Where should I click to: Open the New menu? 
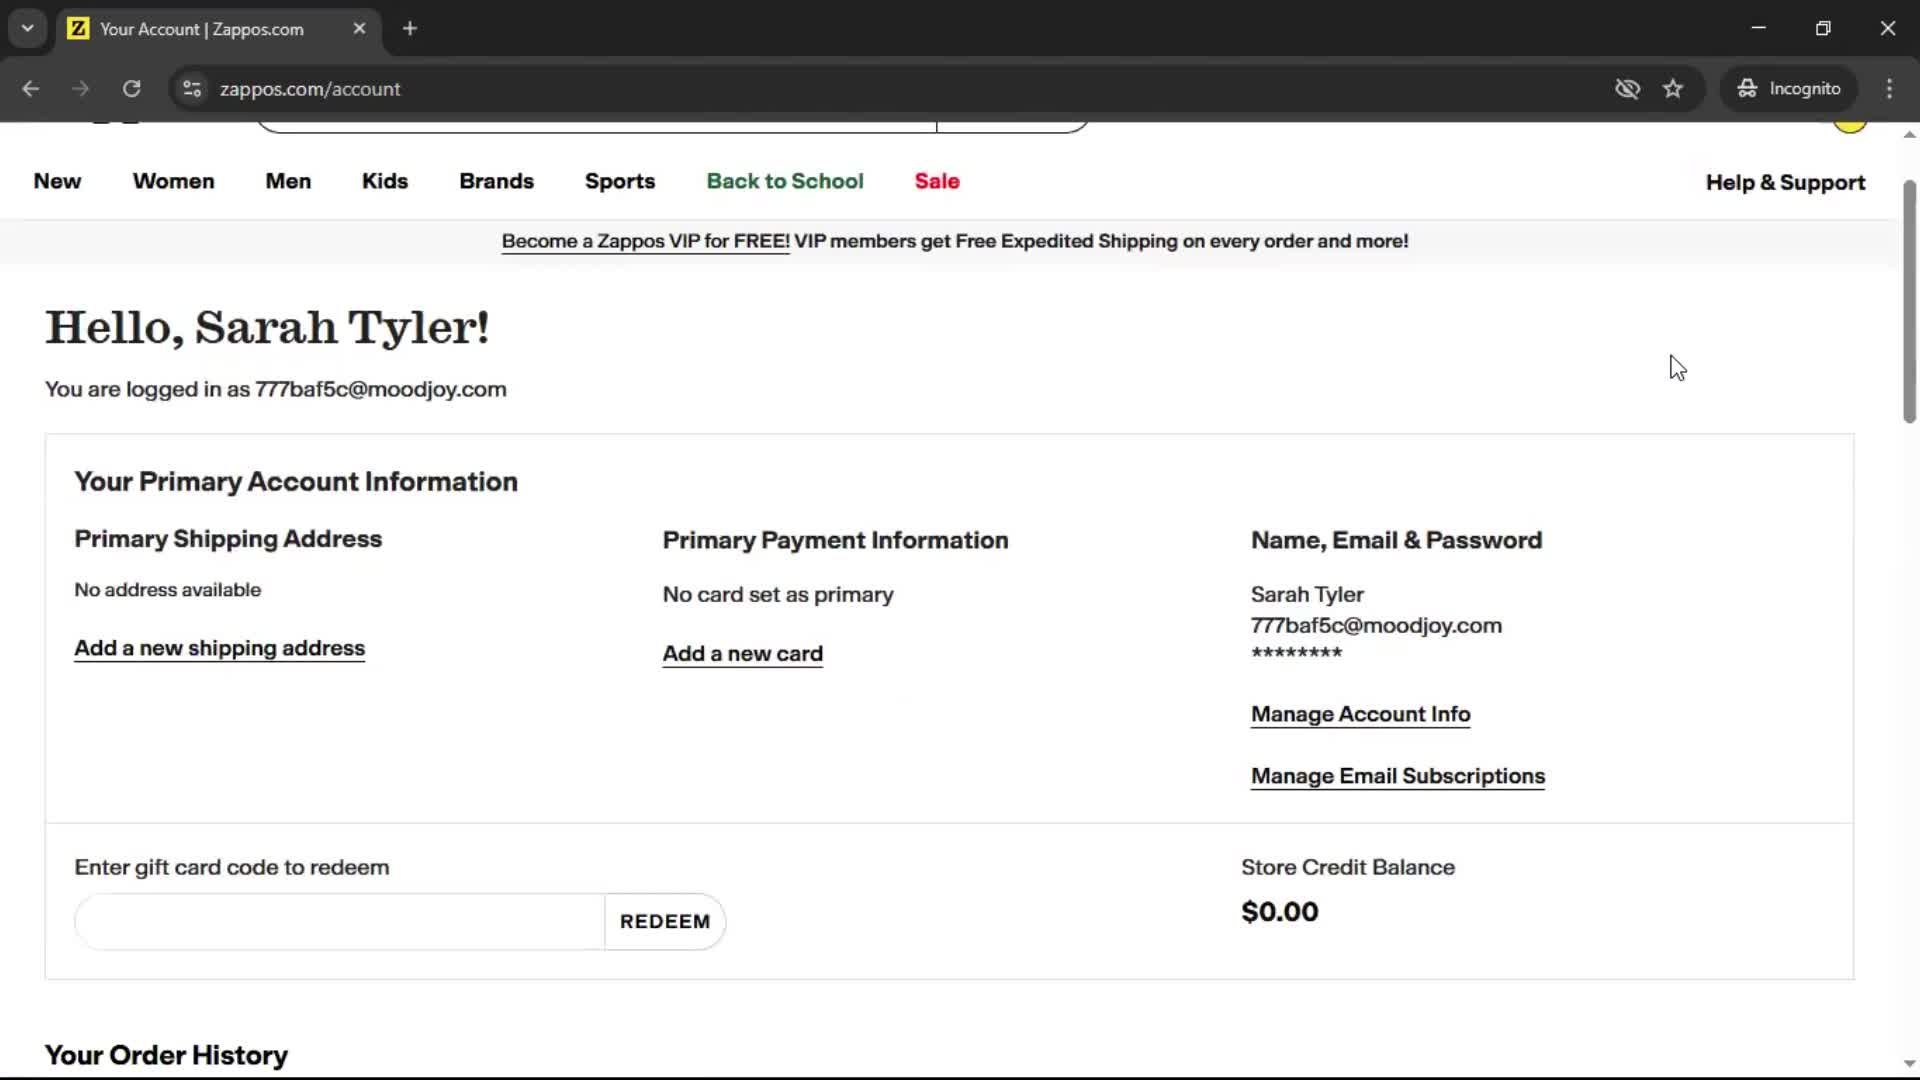[57, 181]
